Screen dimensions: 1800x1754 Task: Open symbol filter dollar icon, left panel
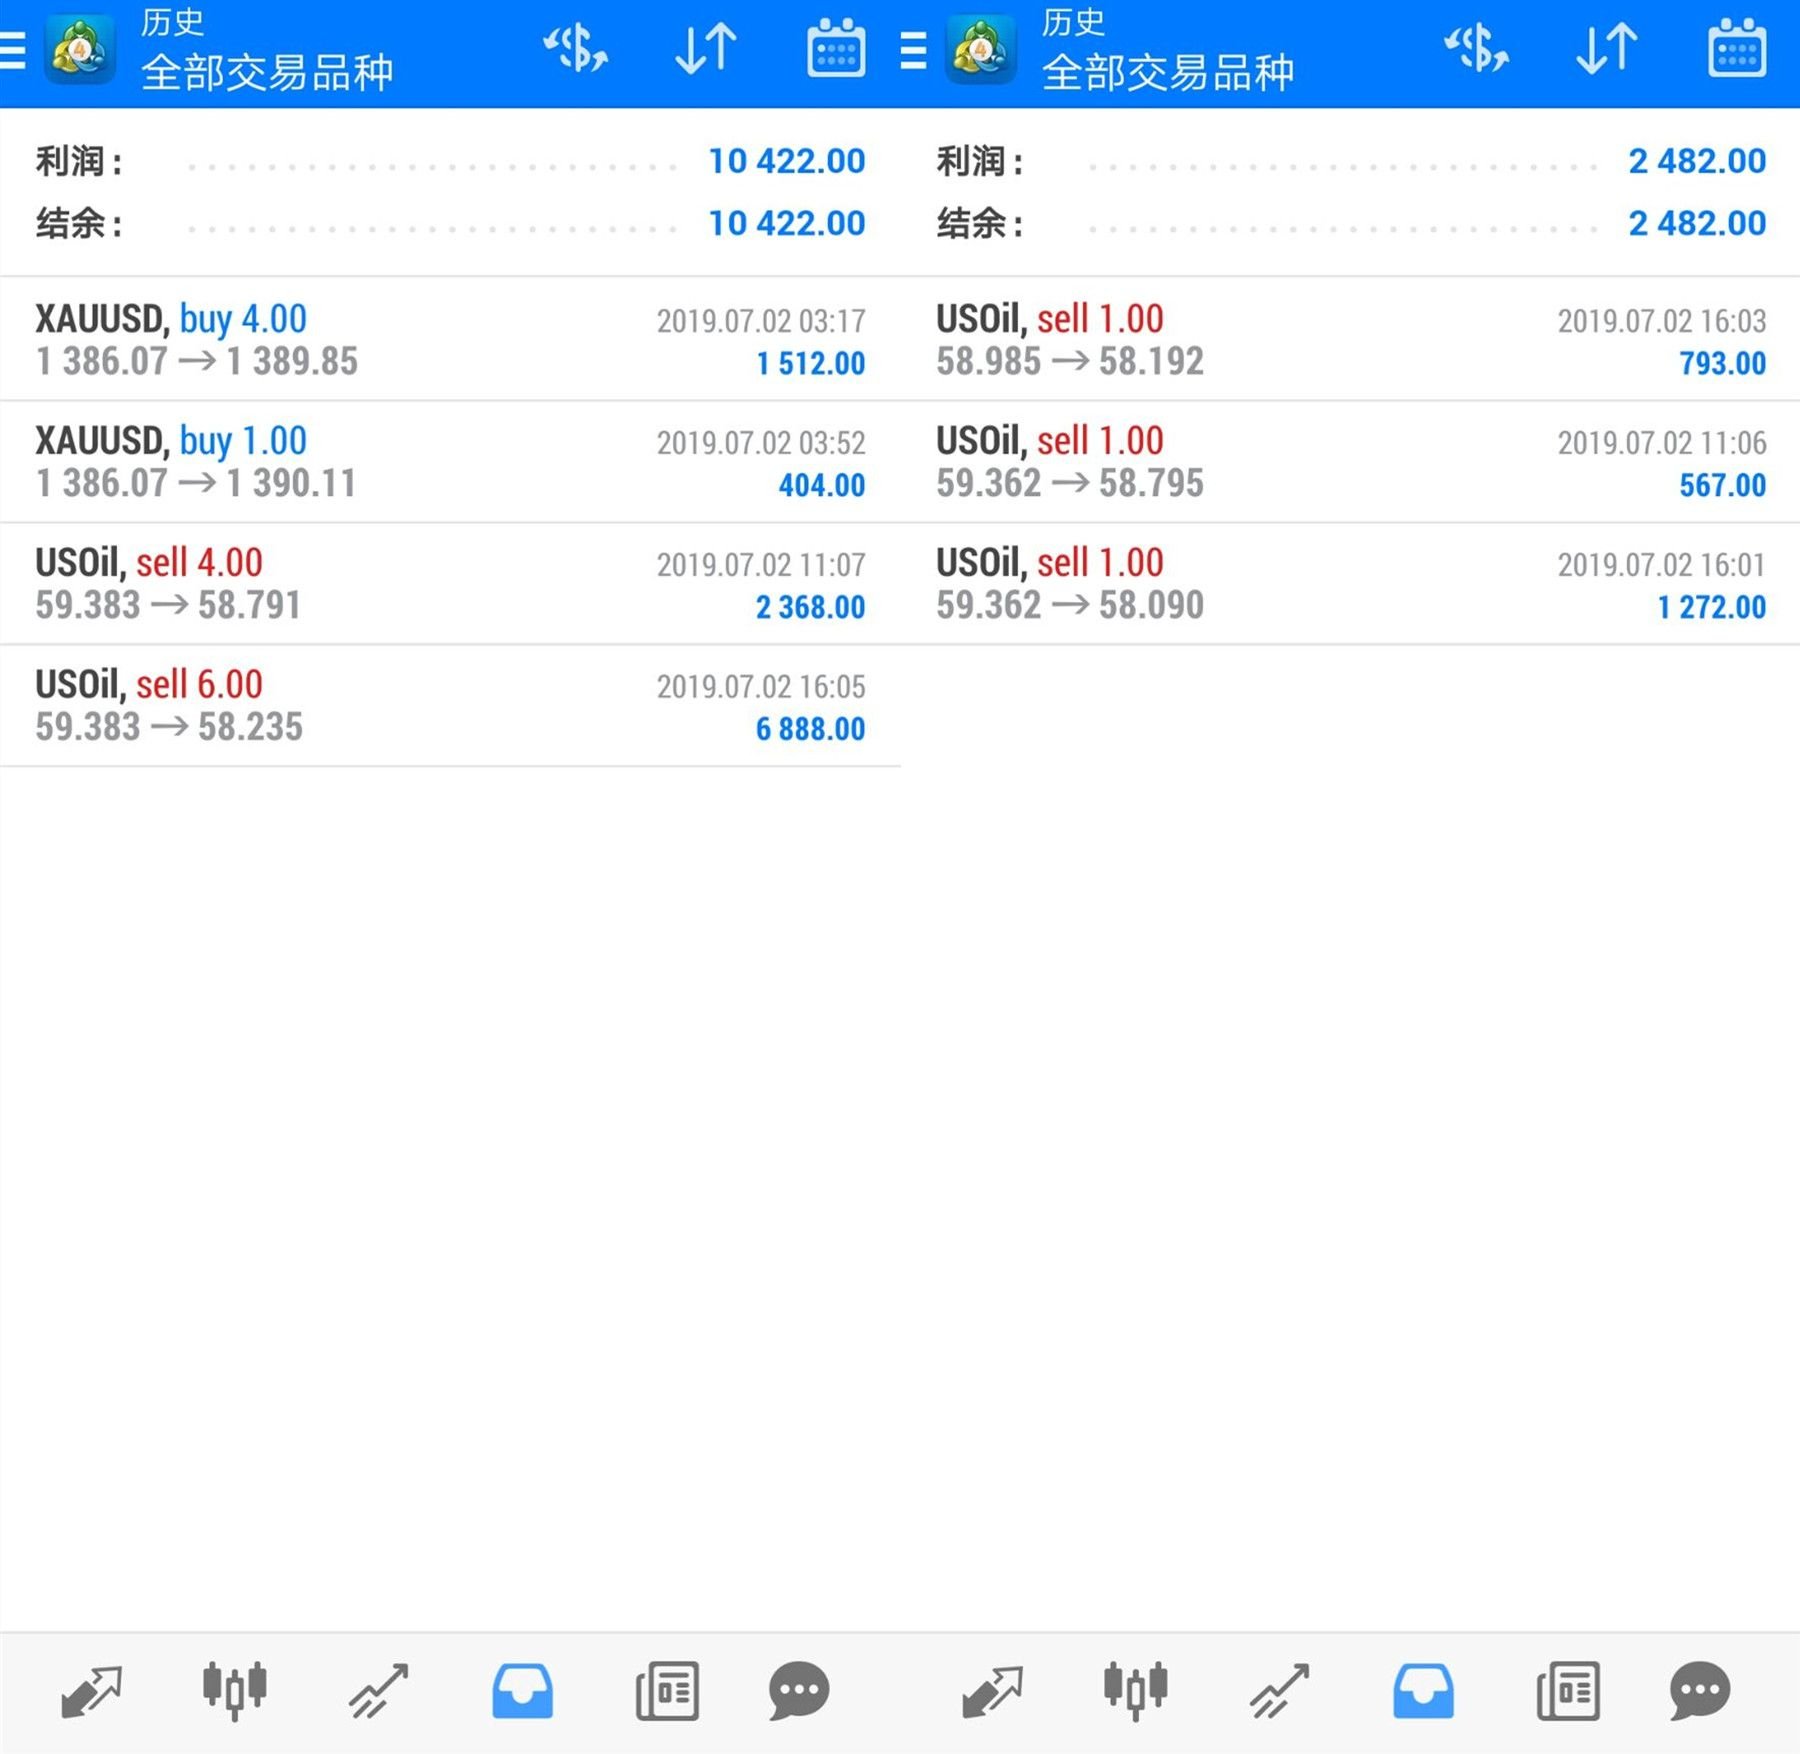click(575, 48)
